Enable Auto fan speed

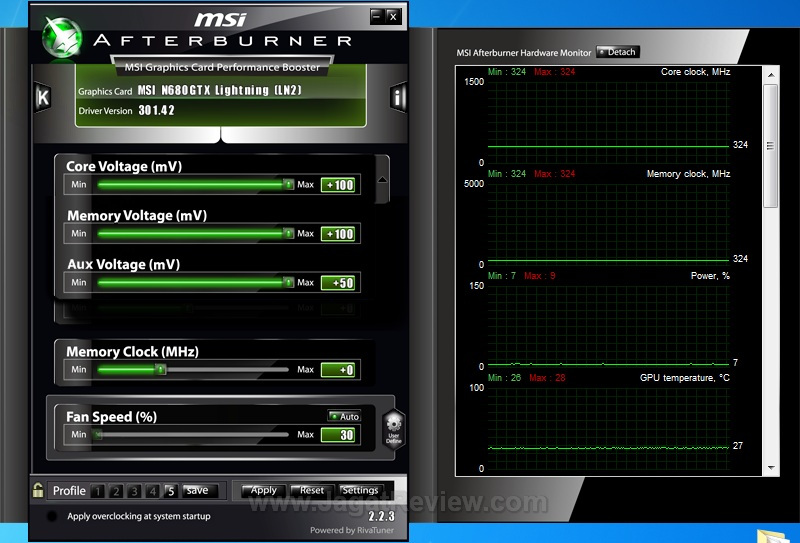[x=344, y=416]
